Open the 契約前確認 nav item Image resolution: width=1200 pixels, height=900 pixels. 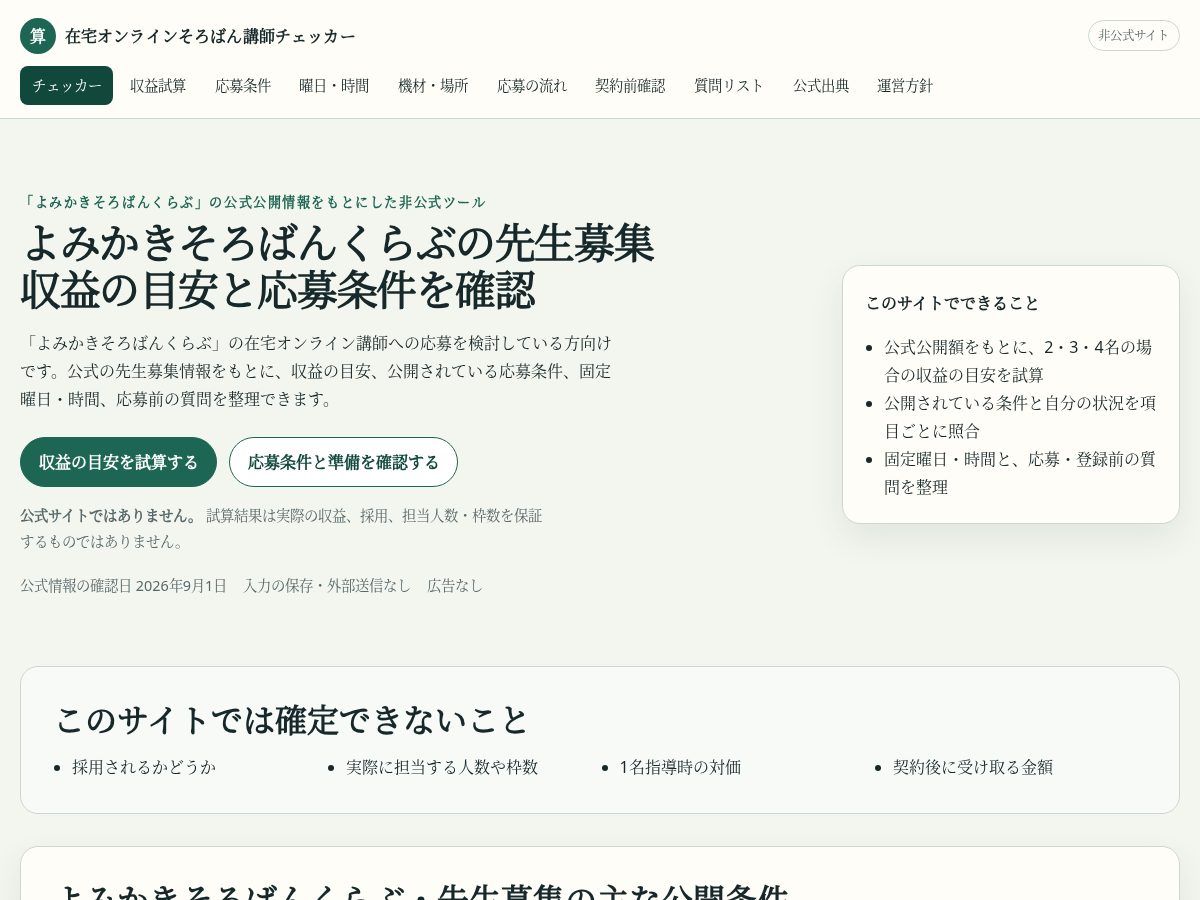pyautogui.click(x=630, y=86)
